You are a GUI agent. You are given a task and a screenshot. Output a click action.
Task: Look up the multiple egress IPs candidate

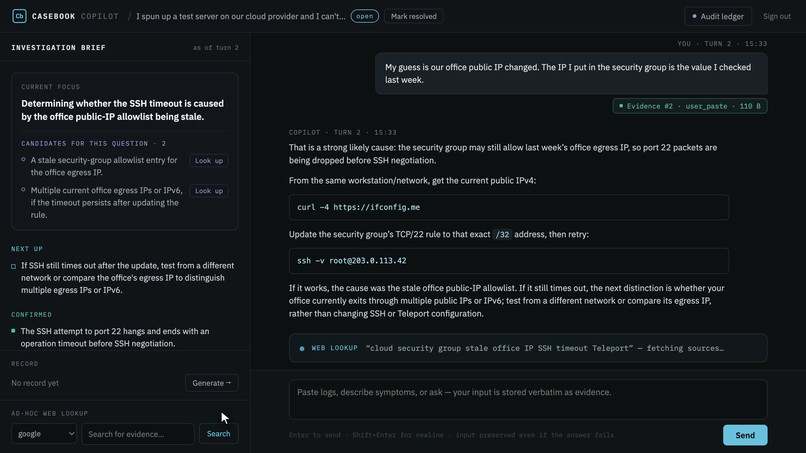(x=209, y=191)
